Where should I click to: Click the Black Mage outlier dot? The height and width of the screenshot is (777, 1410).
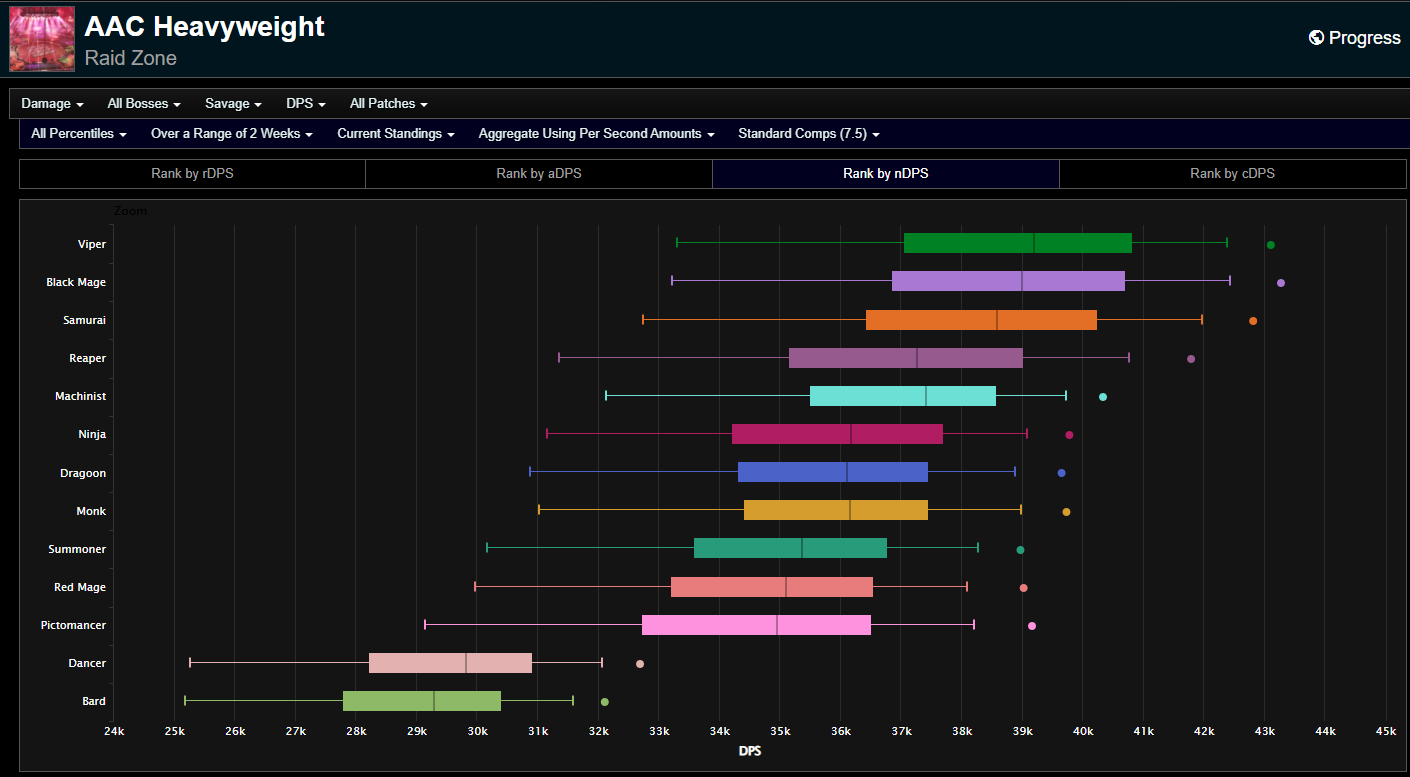(1281, 283)
